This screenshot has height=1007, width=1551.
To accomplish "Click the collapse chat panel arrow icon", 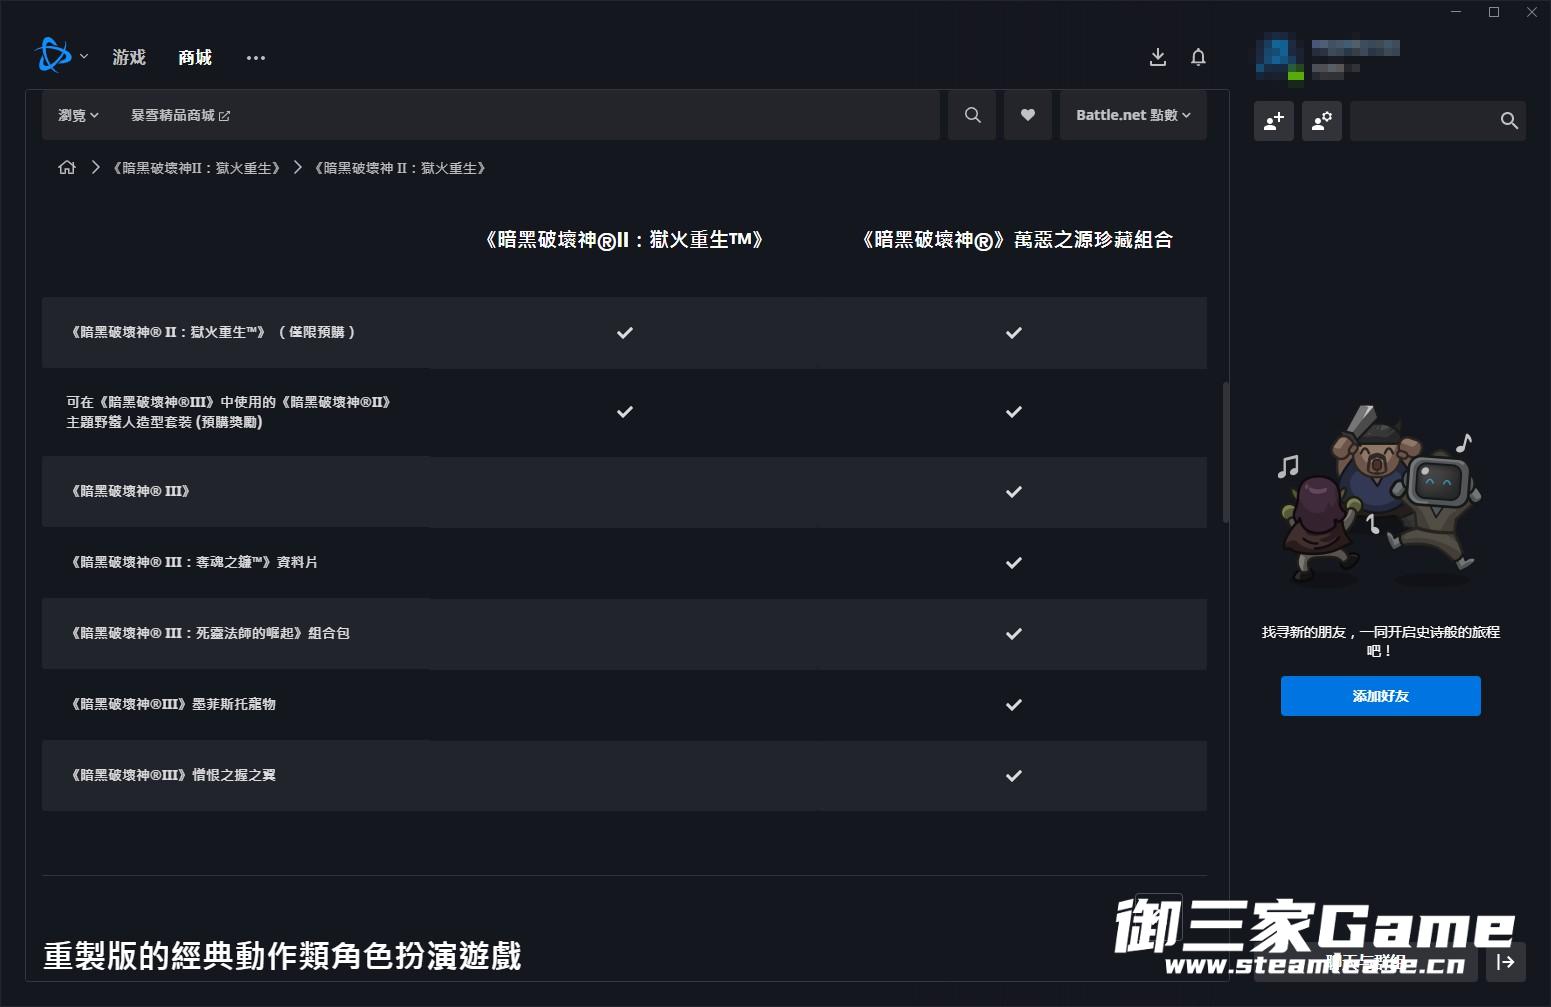I will click(1505, 962).
